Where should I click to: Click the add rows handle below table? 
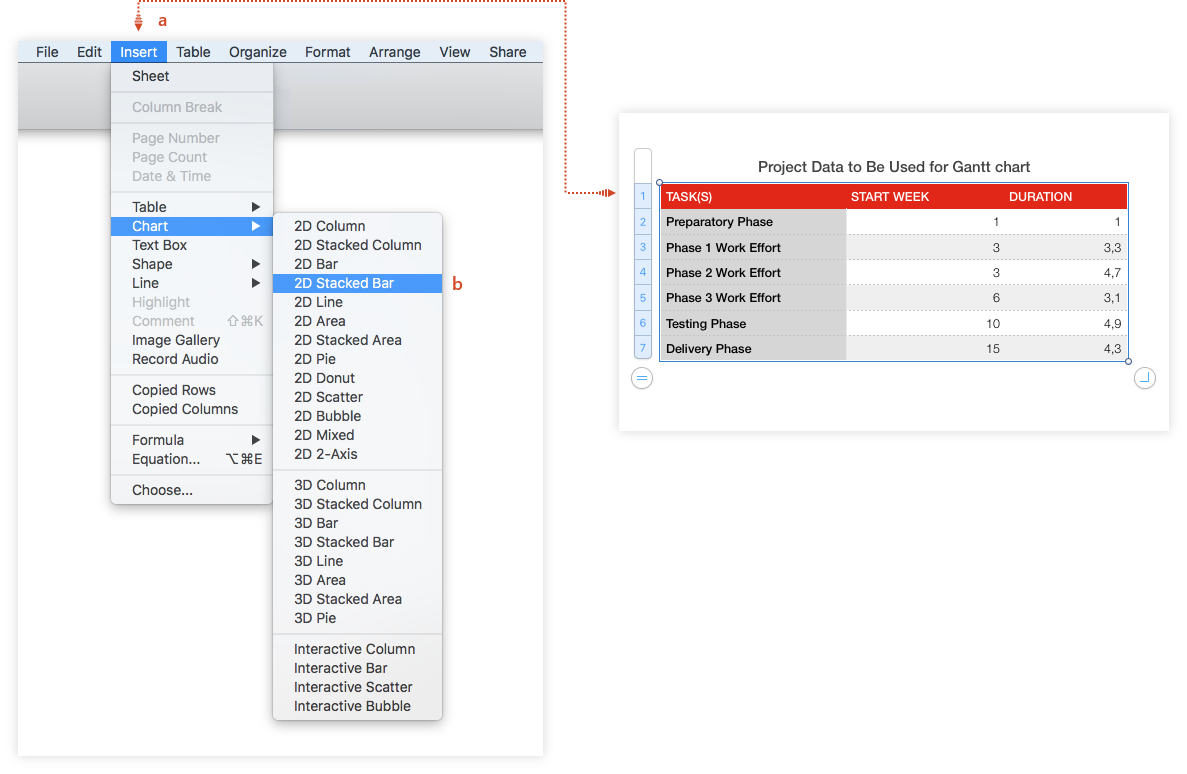[x=642, y=378]
